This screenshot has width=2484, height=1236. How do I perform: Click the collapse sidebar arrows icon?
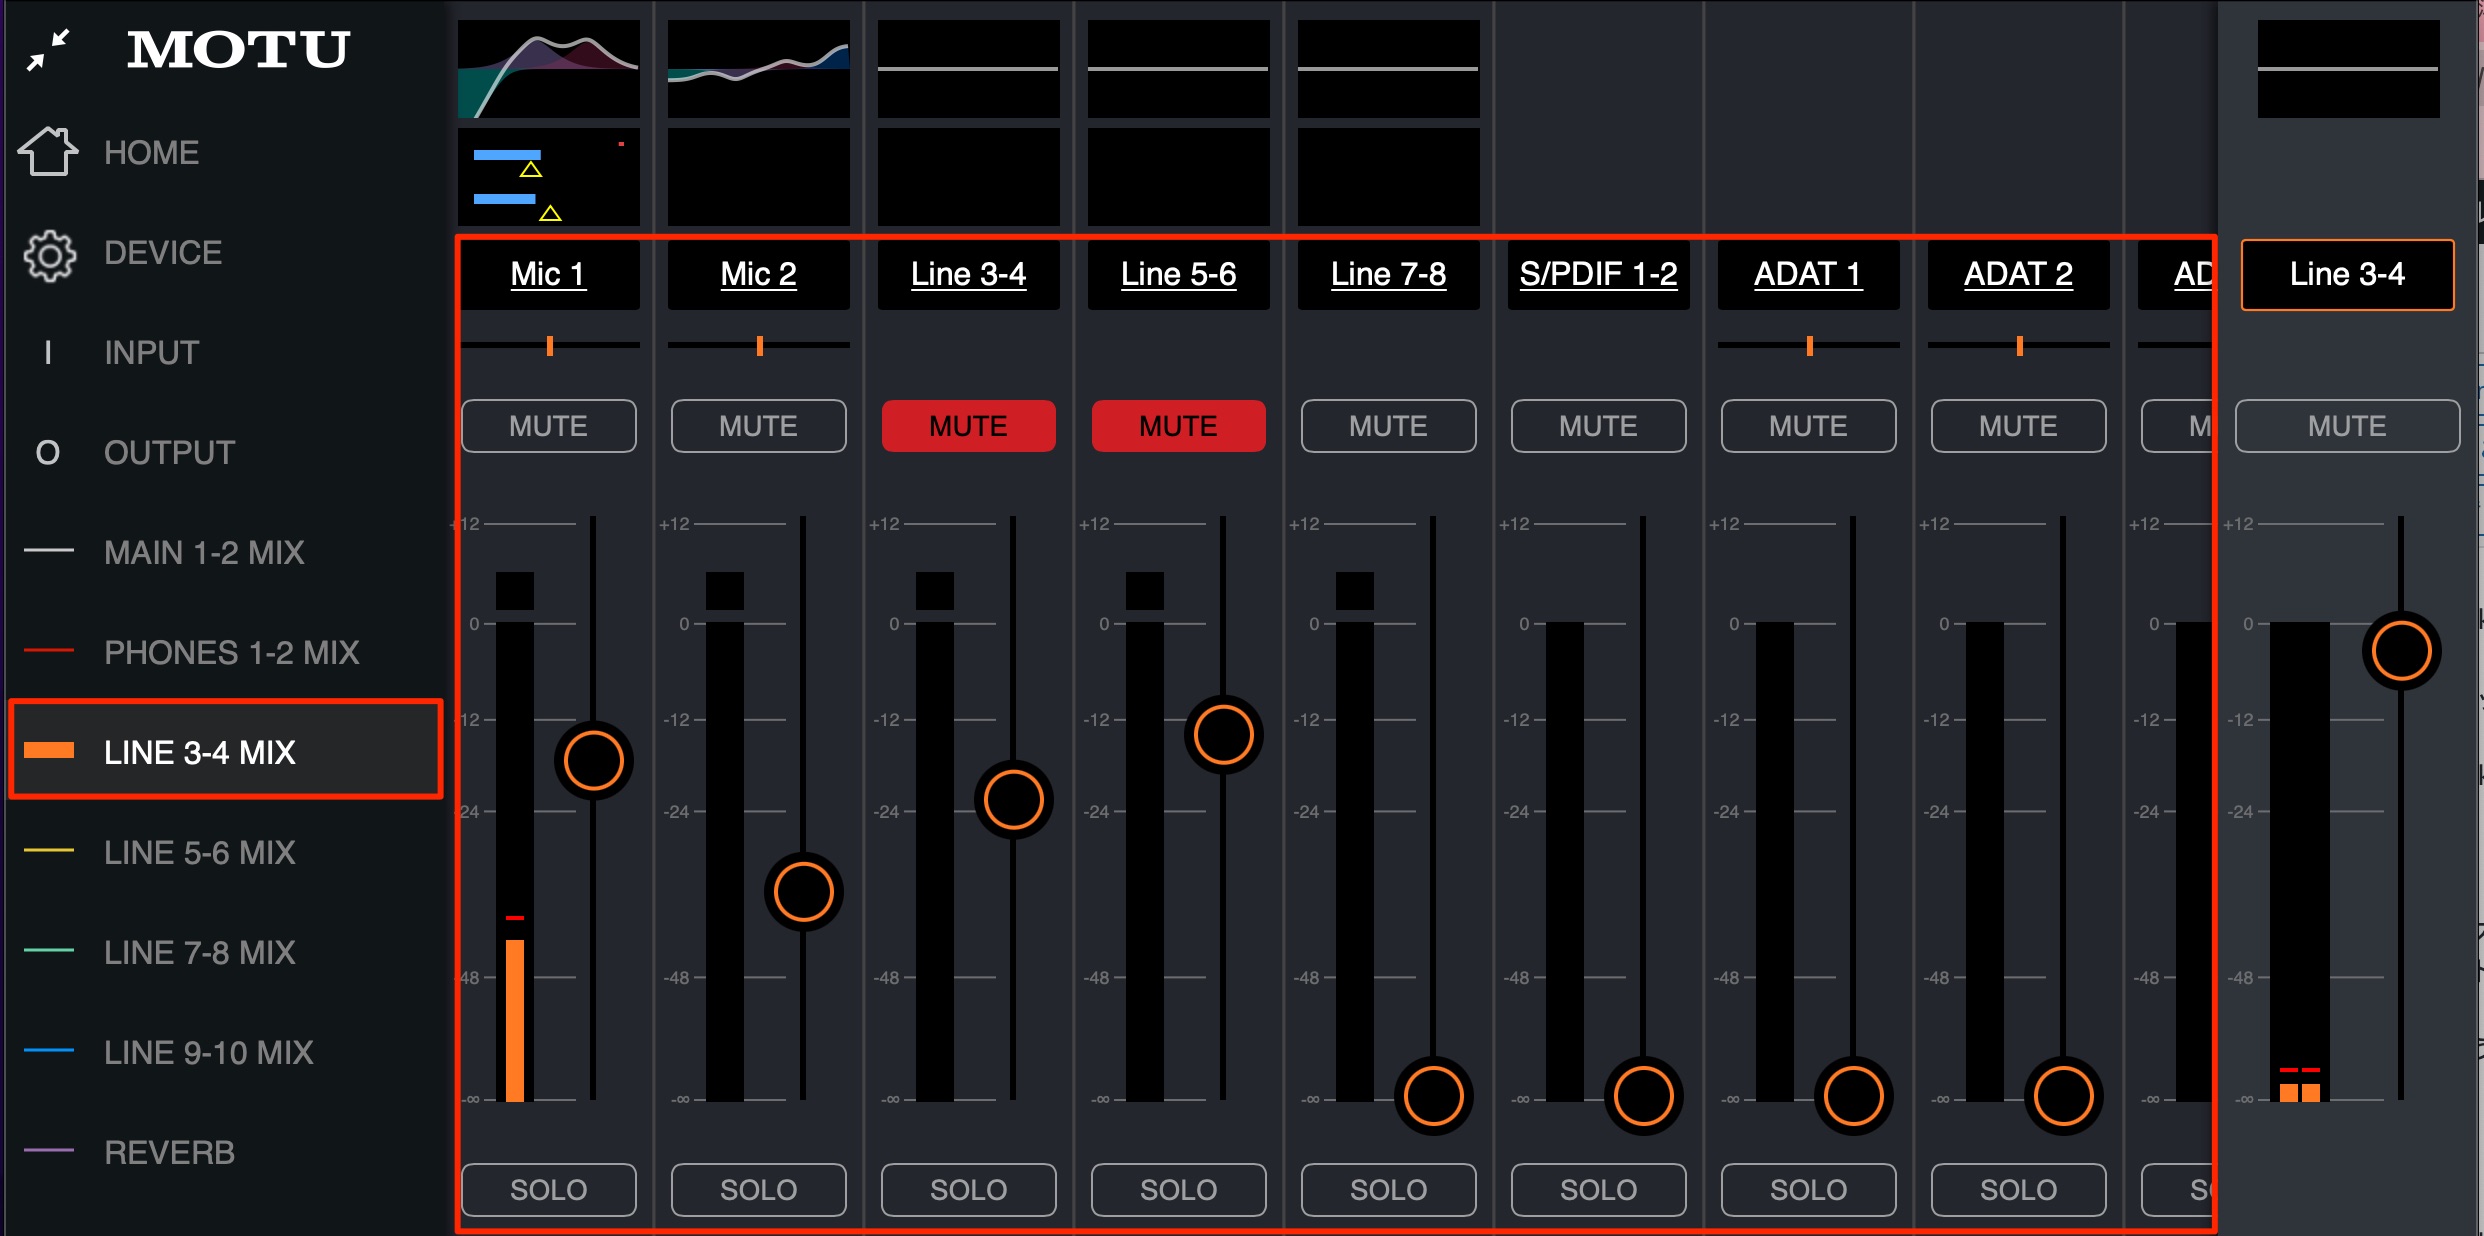point(48,50)
